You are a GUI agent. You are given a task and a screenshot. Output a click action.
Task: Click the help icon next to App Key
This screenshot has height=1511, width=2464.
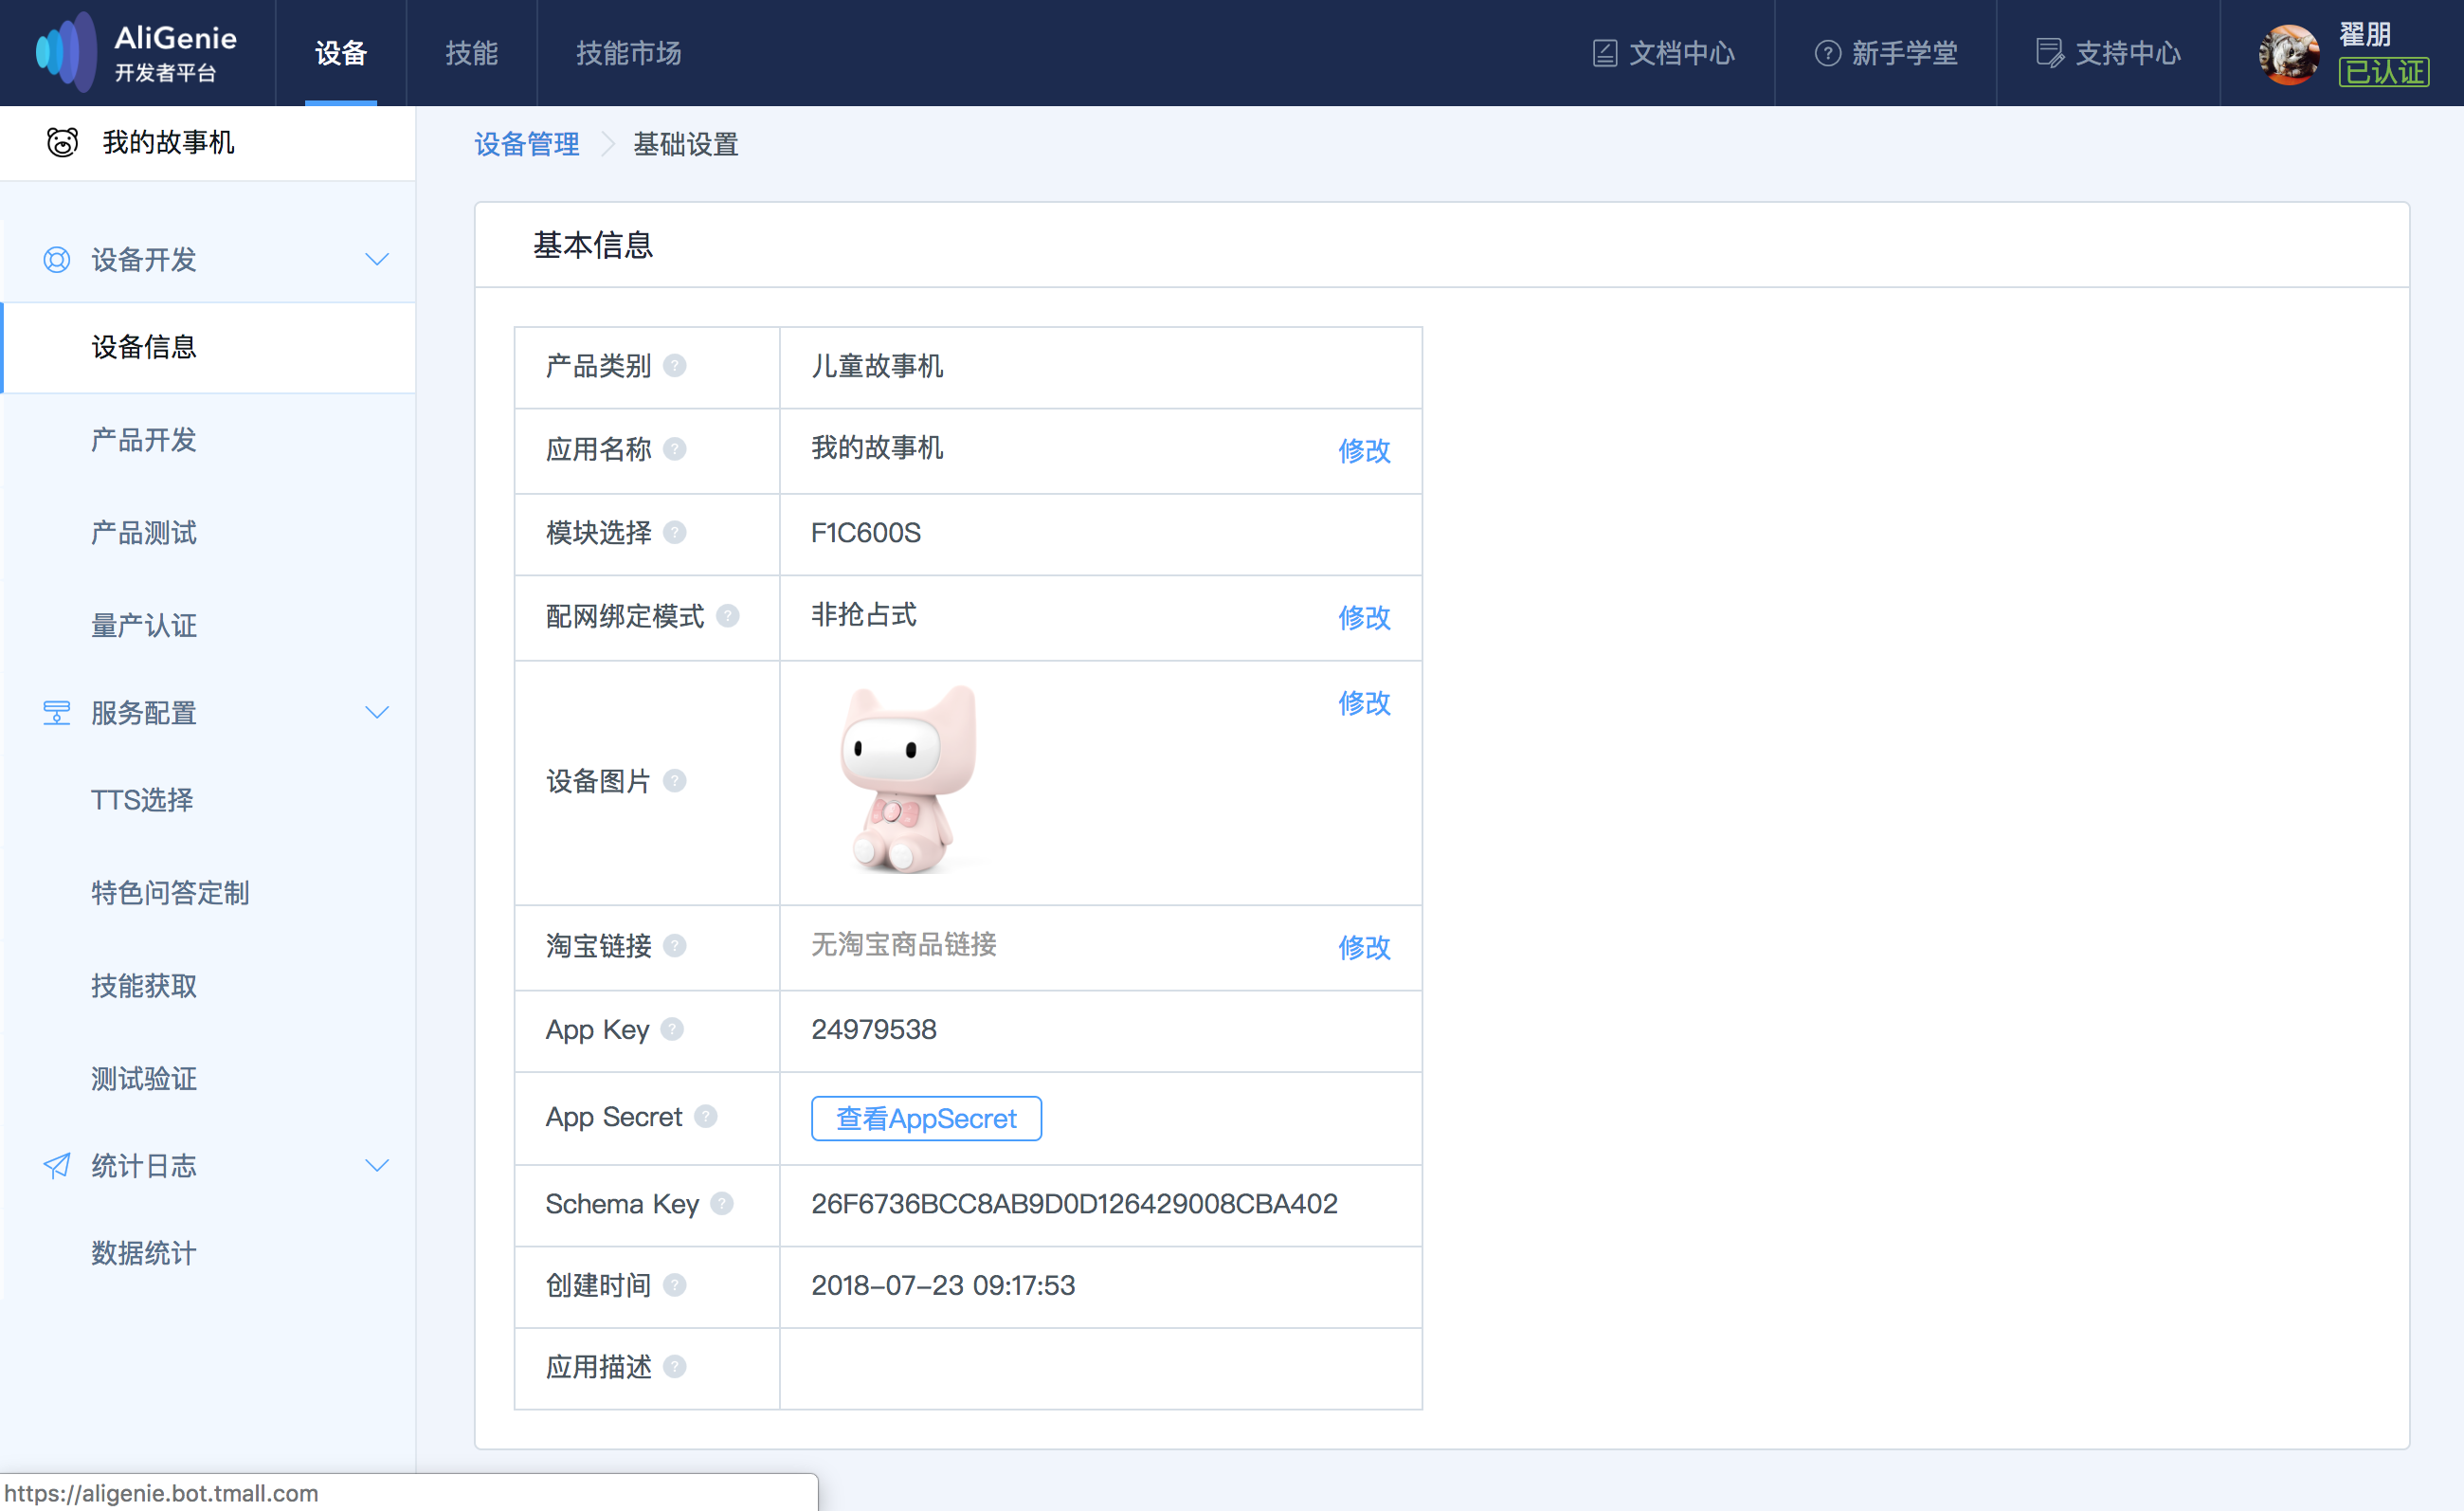point(673,1029)
